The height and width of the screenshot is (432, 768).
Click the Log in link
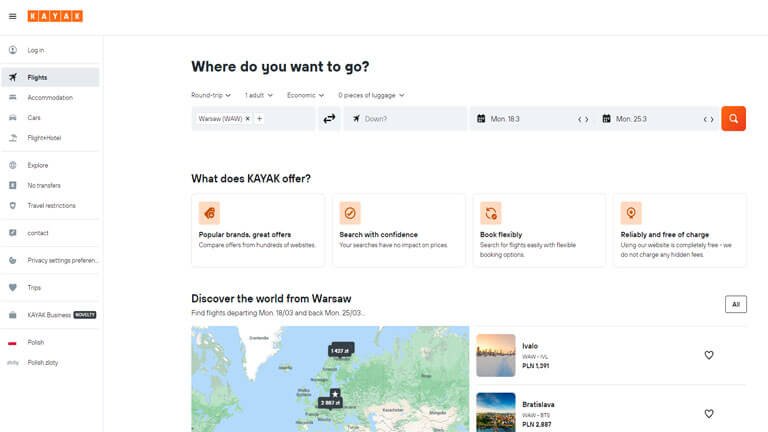tap(36, 50)
